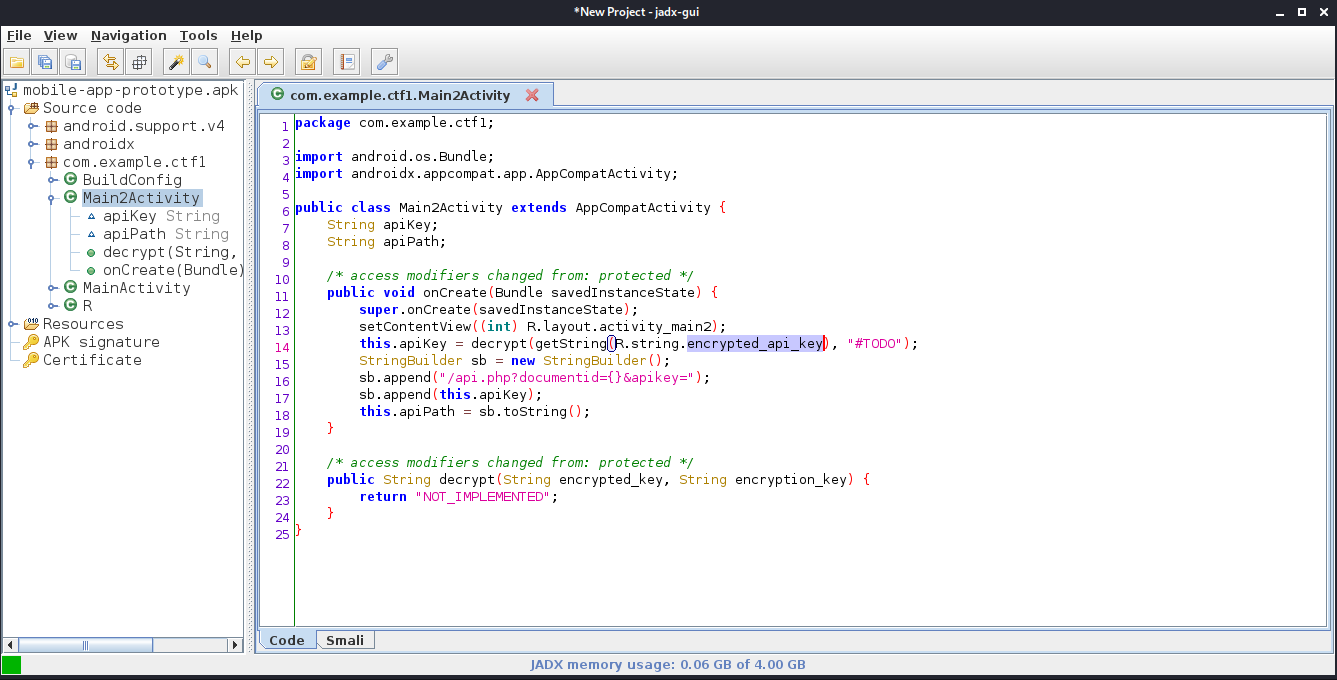This screenshot has width=1337, height=680.
Task: Click the Open file folder icon
Action: click(17, 62)
